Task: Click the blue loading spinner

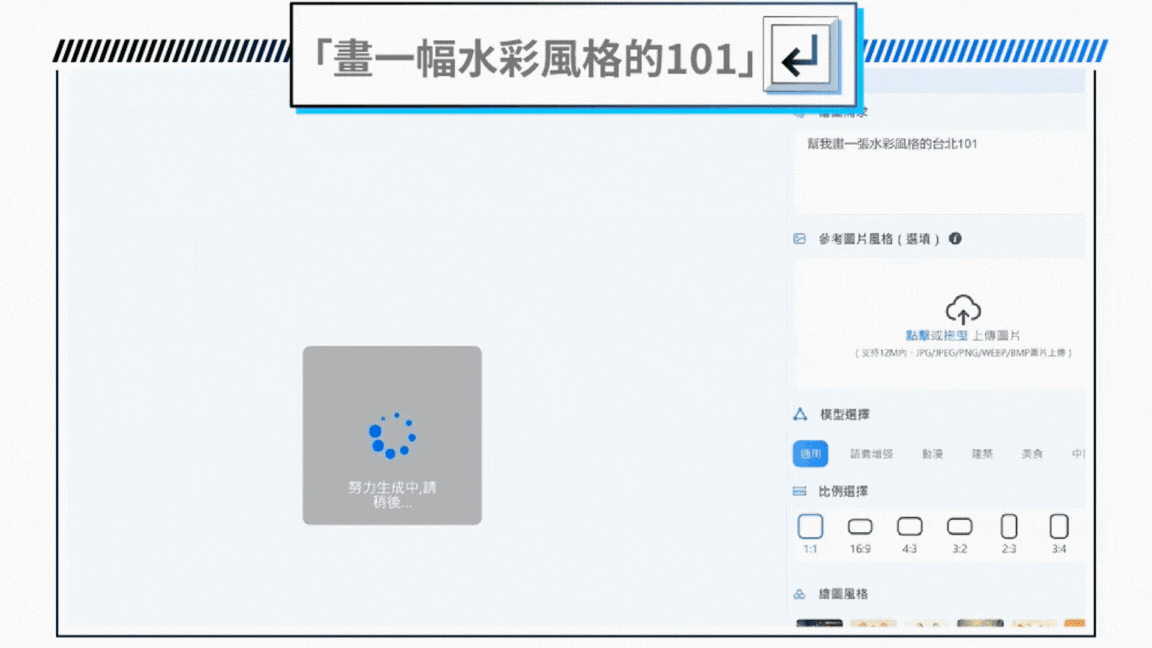Action: click(x=392, y=435)
